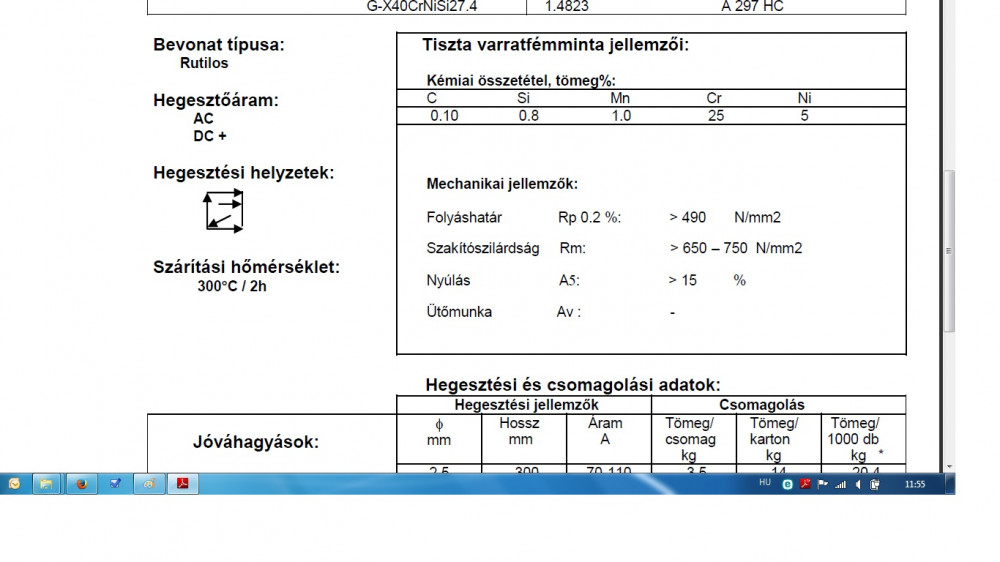Click the Show desktop strip
1000x562 pixels.
click(x=950, y=484)
